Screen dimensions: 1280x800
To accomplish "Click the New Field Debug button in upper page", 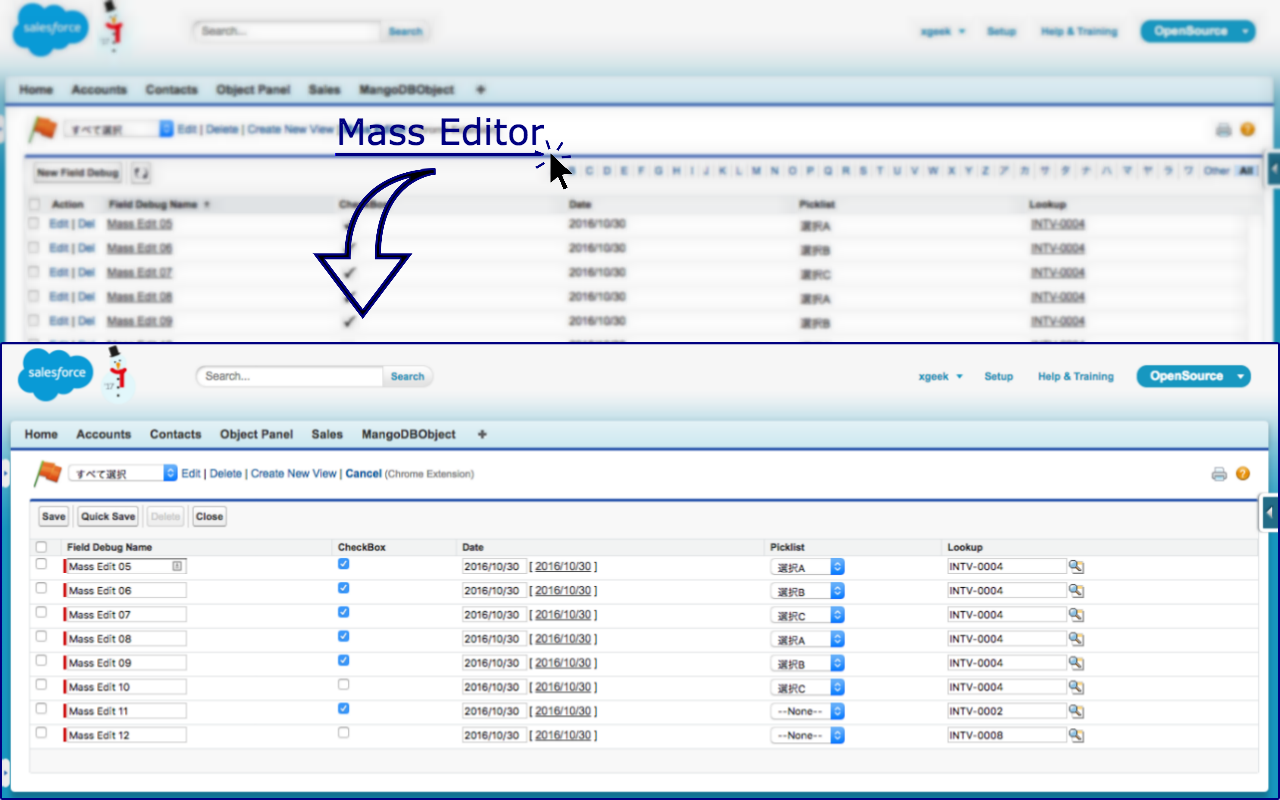I will click(78, 173).
